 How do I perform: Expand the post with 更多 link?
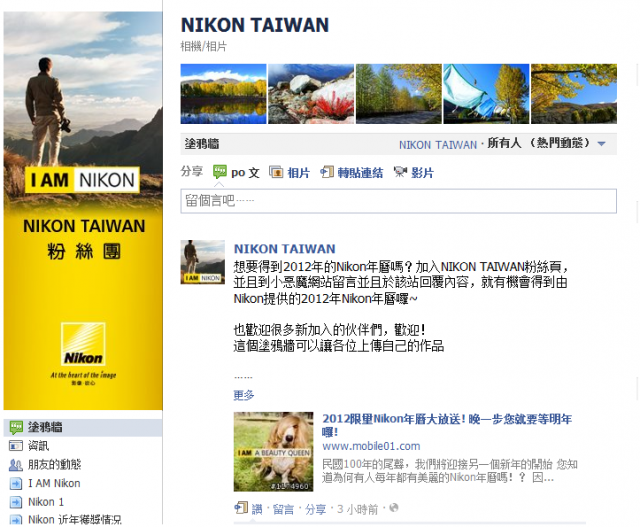click(x=244, y=395)
